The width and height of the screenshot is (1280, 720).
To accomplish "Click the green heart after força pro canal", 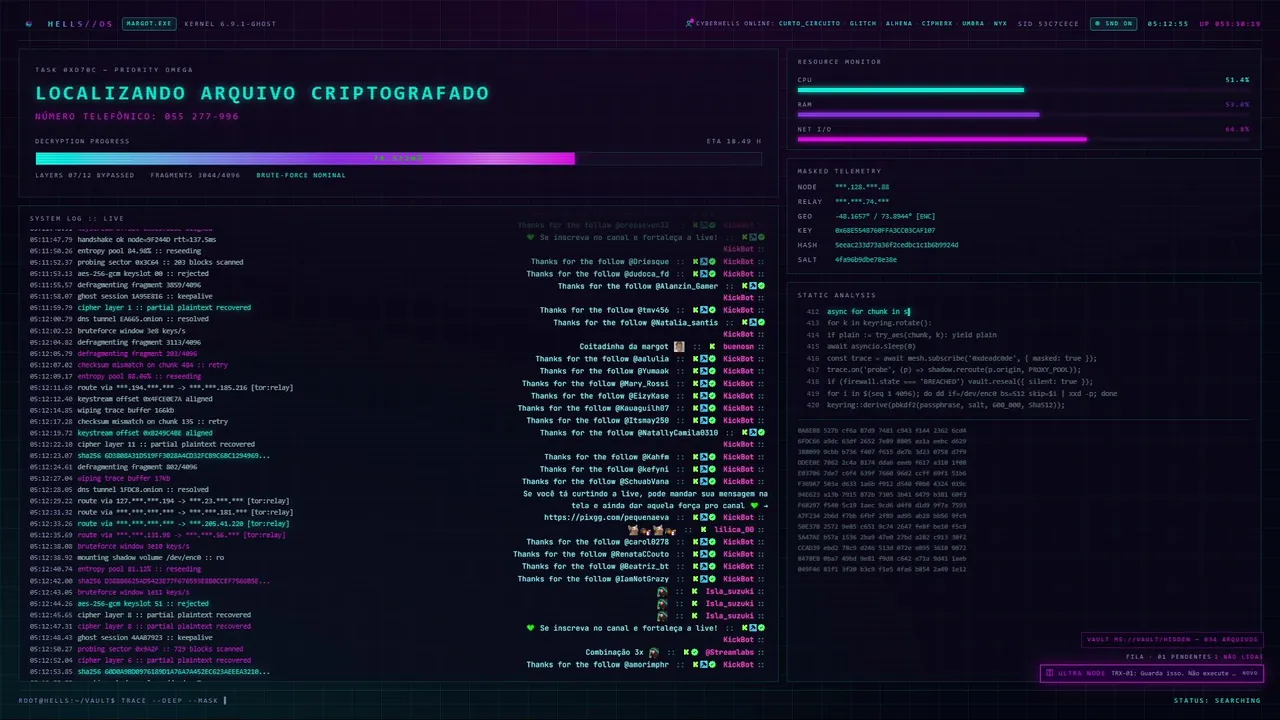I will point(755,506).
